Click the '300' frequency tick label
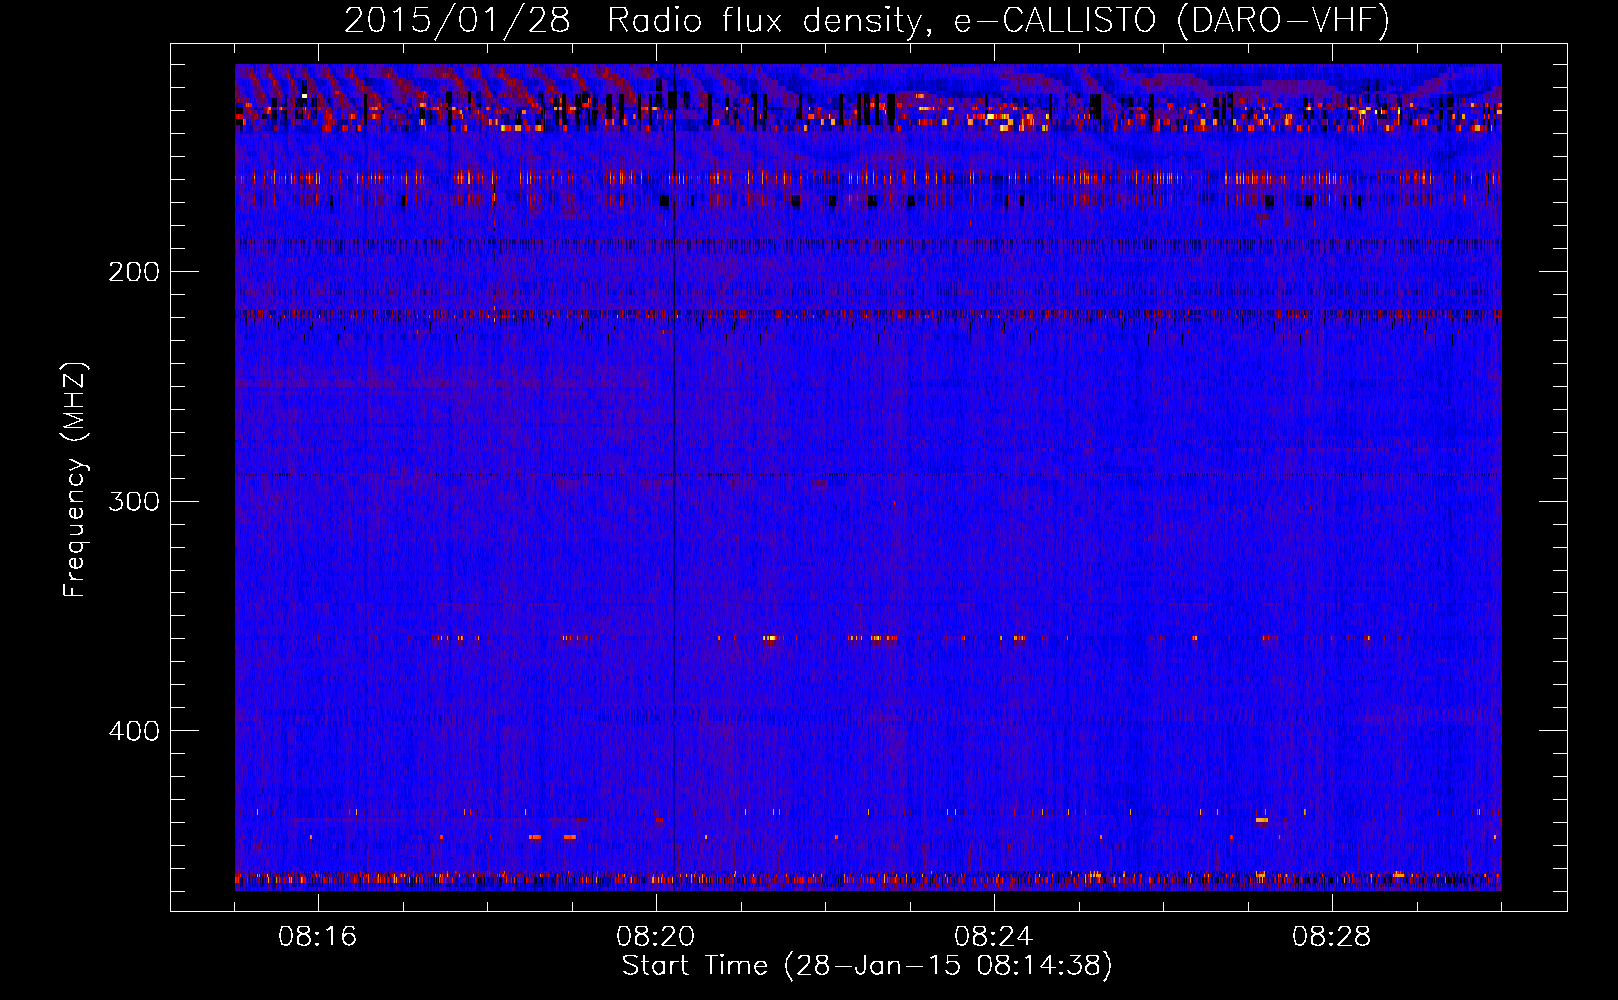1618x1000 pixels. (x=134, y=501)
